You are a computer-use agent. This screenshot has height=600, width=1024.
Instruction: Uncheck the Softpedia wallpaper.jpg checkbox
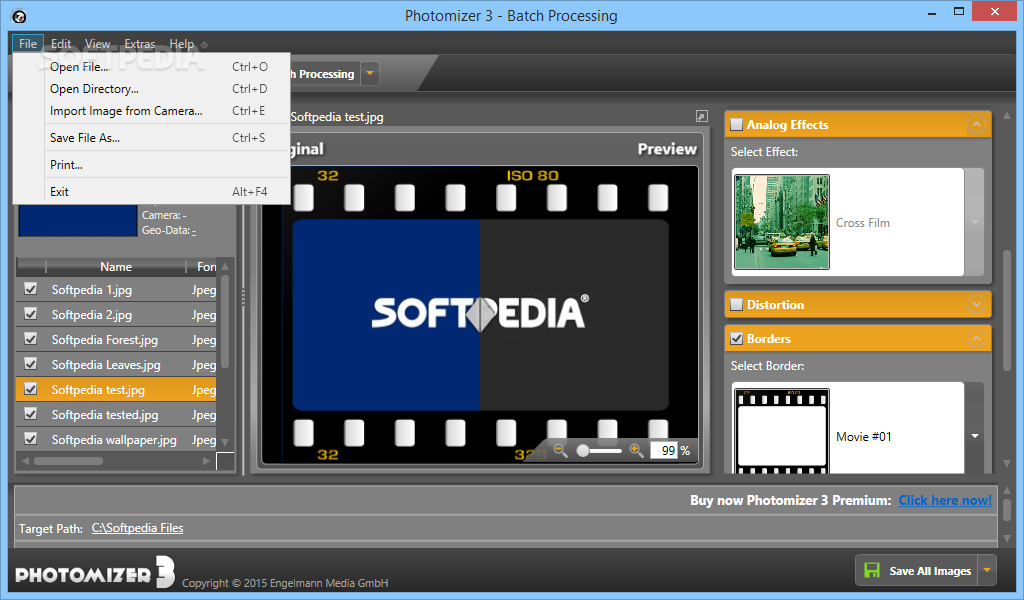31,439
